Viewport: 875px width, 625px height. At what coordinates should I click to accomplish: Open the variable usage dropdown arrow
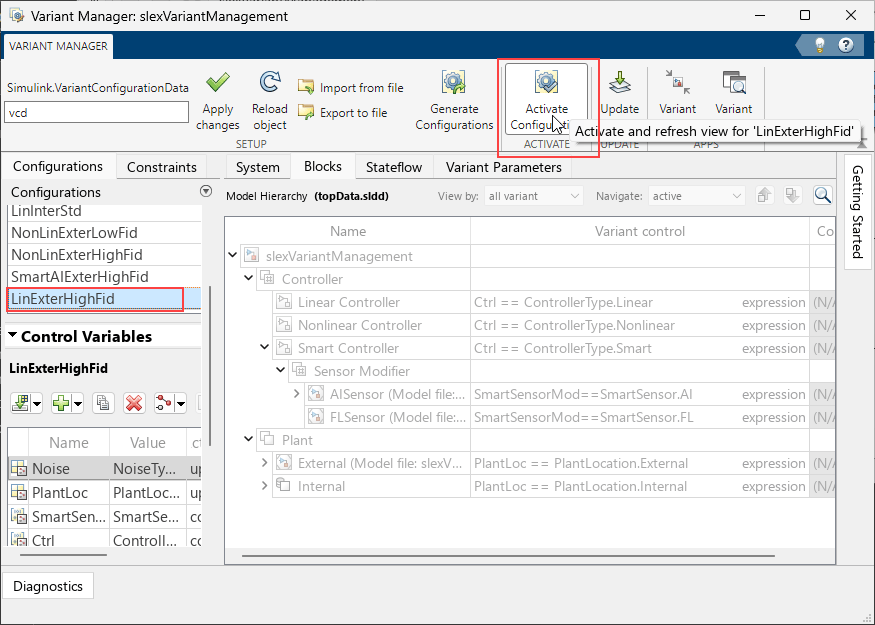coord(180,403)
